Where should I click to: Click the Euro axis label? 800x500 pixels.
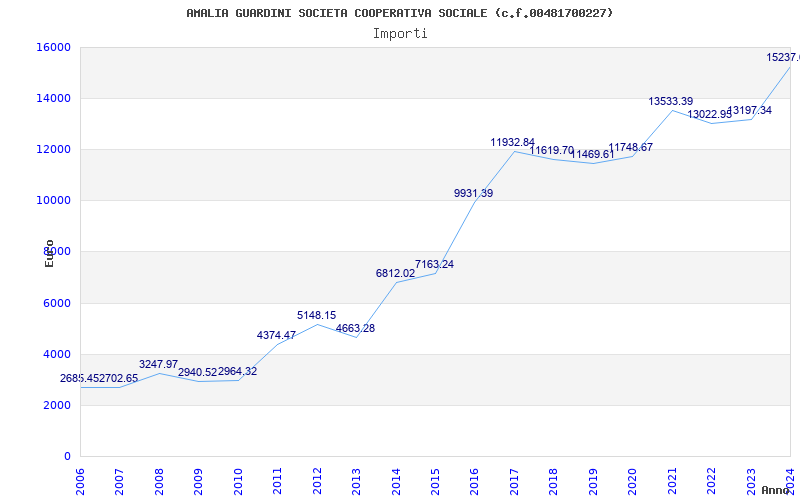[49, 253]
